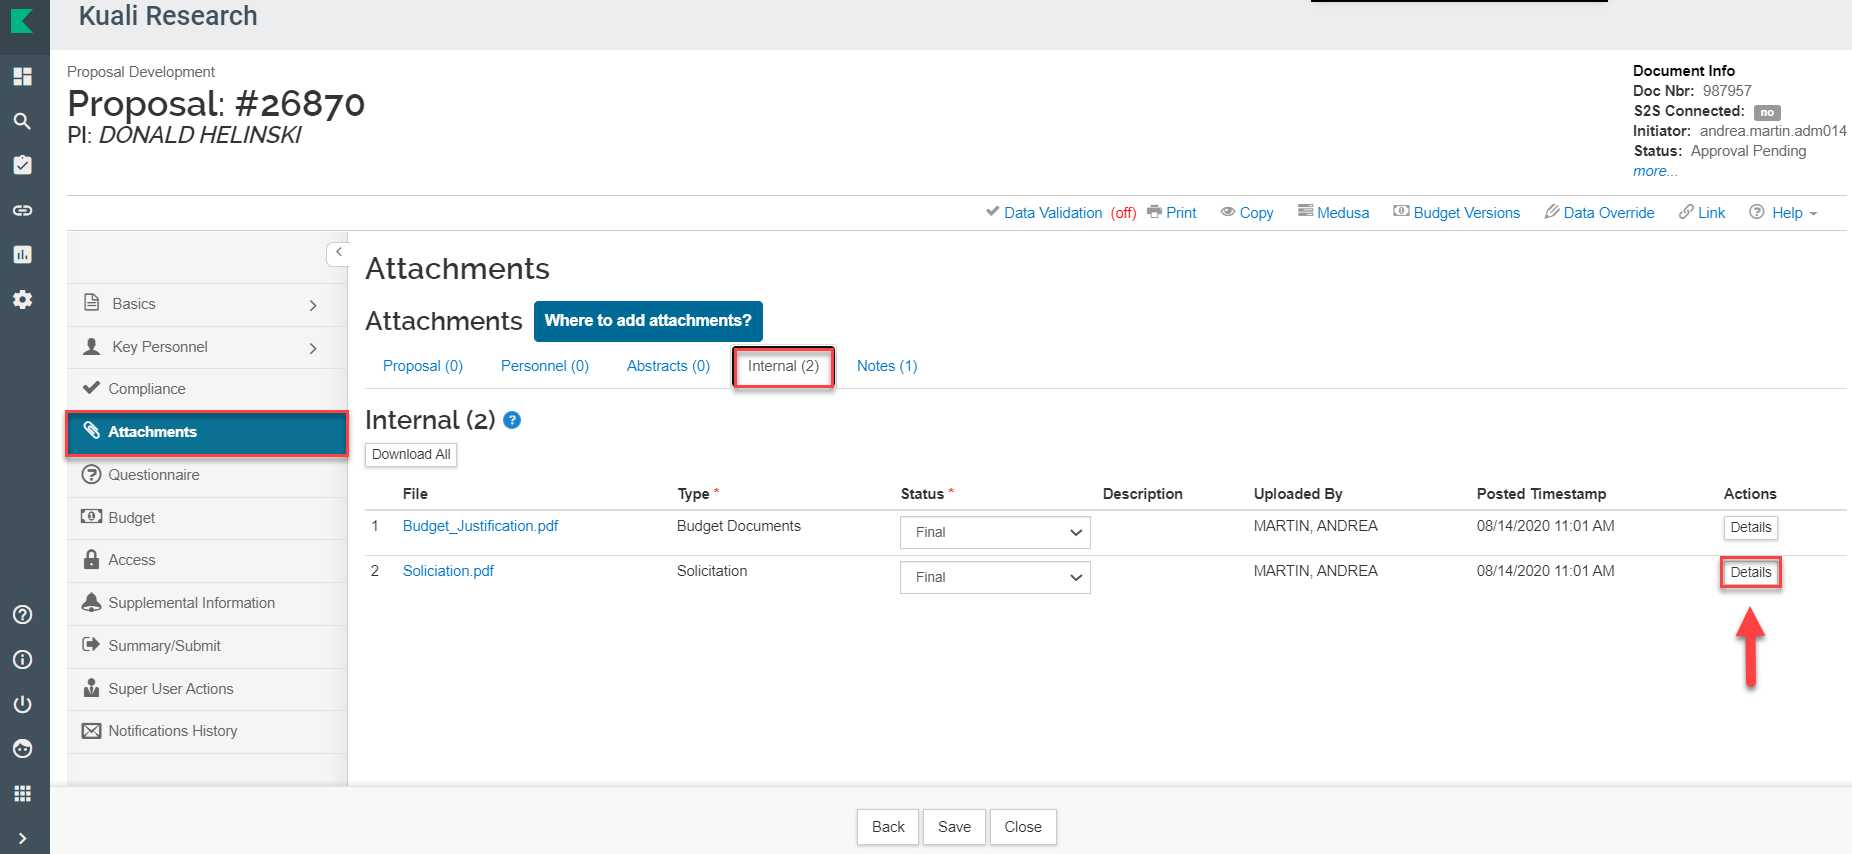Open the clipboard checklist icon in rail
The width and height of the screenshot is (1852, 854).
click(x=22, y=165)
